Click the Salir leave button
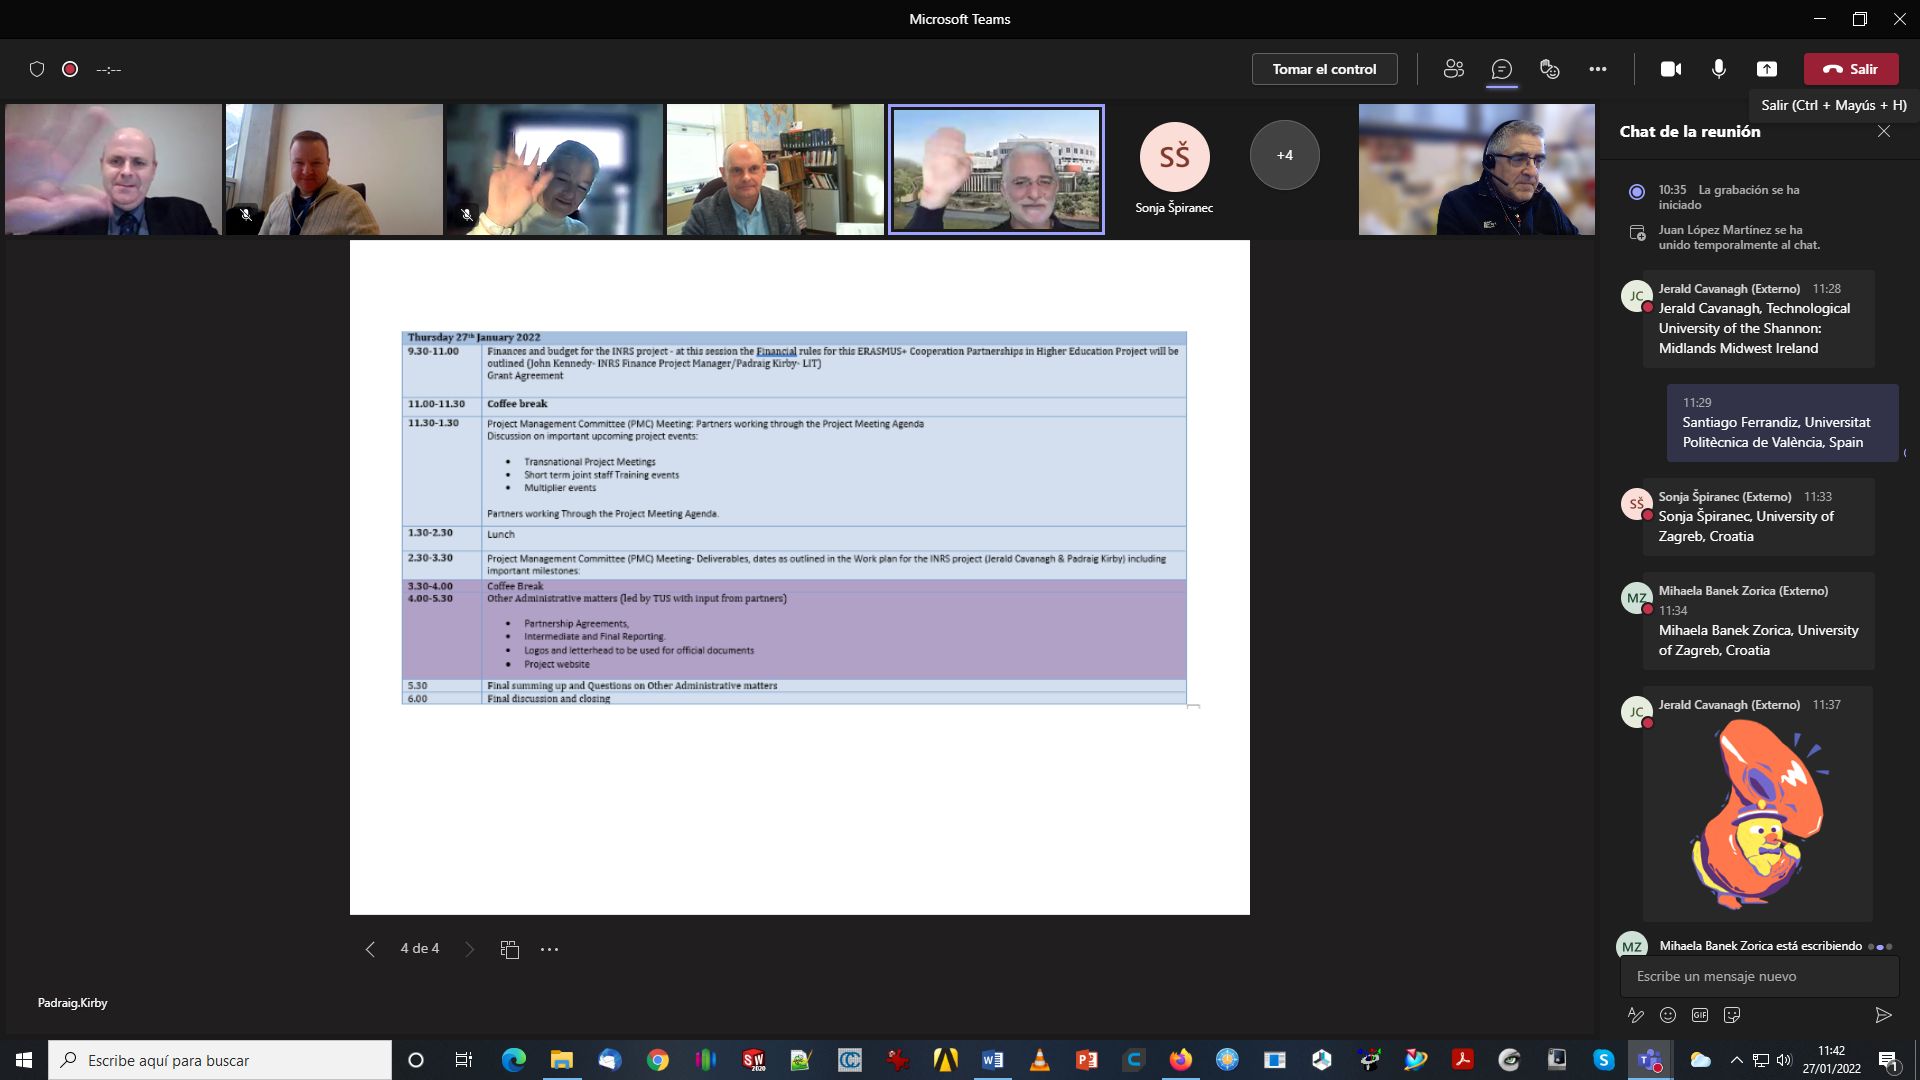1920x1080 pixels. click(x=1850, y=69)
